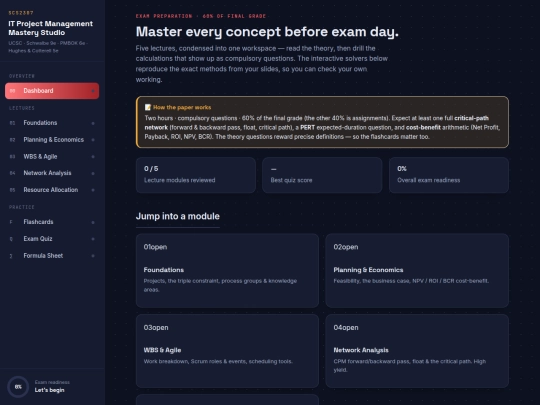Open the Foundations lecture in sidebar
This screenshot has width=540, height=405.
coord(52,123)
